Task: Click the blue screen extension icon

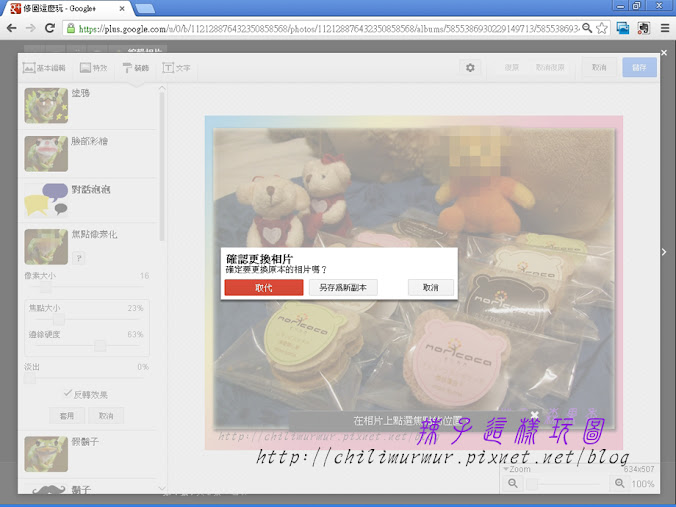Action: (623, 28)
